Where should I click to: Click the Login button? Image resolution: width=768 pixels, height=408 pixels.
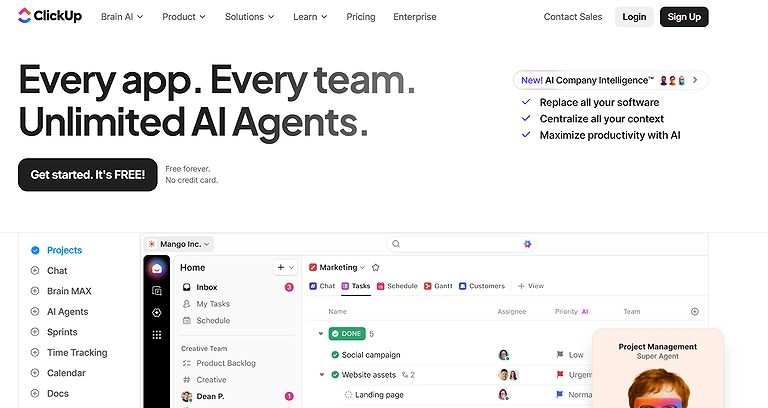(x=634, y=17)
